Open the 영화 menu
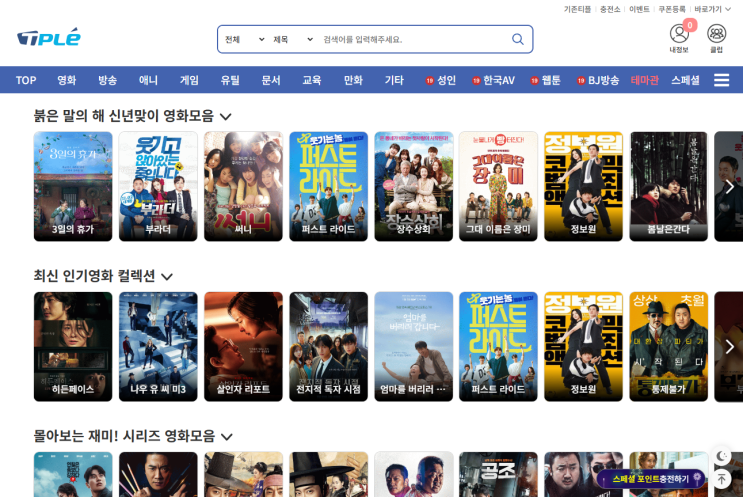This screenshot has width=743, height=497. click(x=67, y=80)
